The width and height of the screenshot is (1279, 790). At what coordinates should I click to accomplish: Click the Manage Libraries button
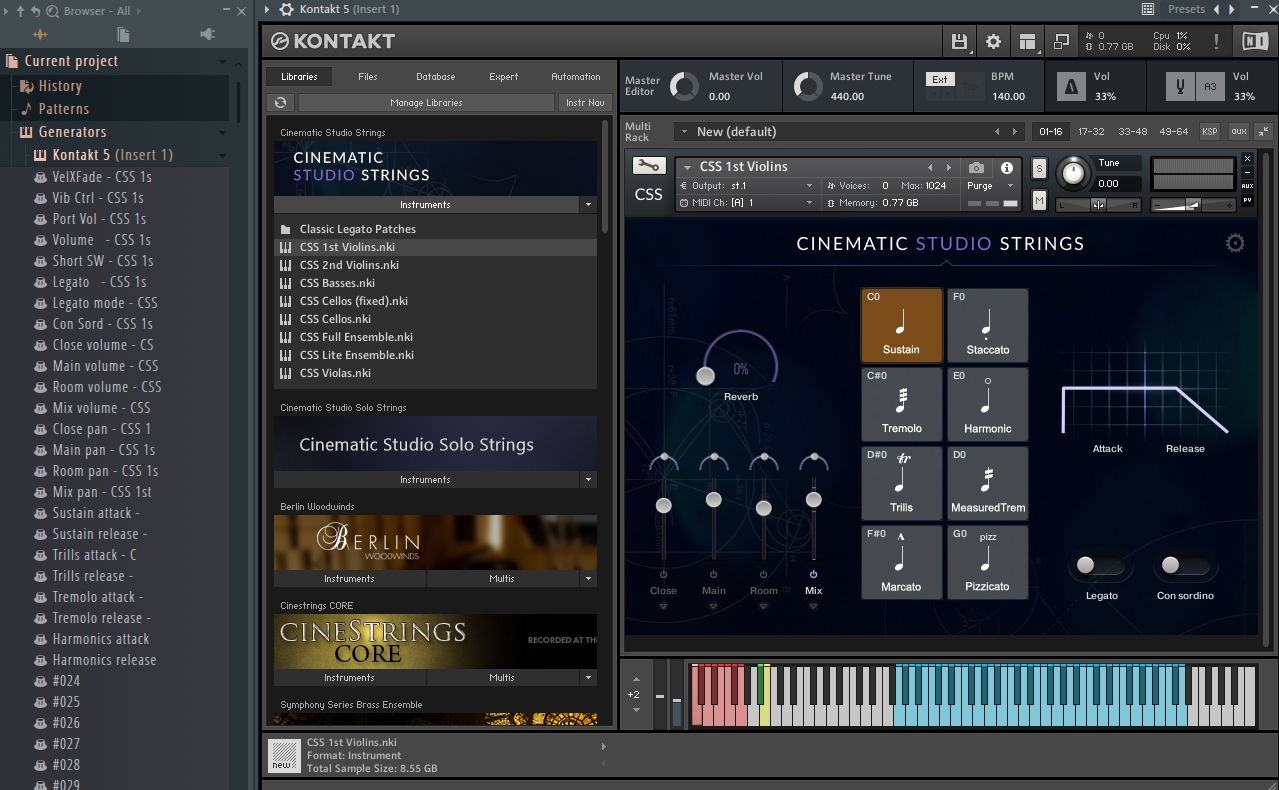(426, 103)
